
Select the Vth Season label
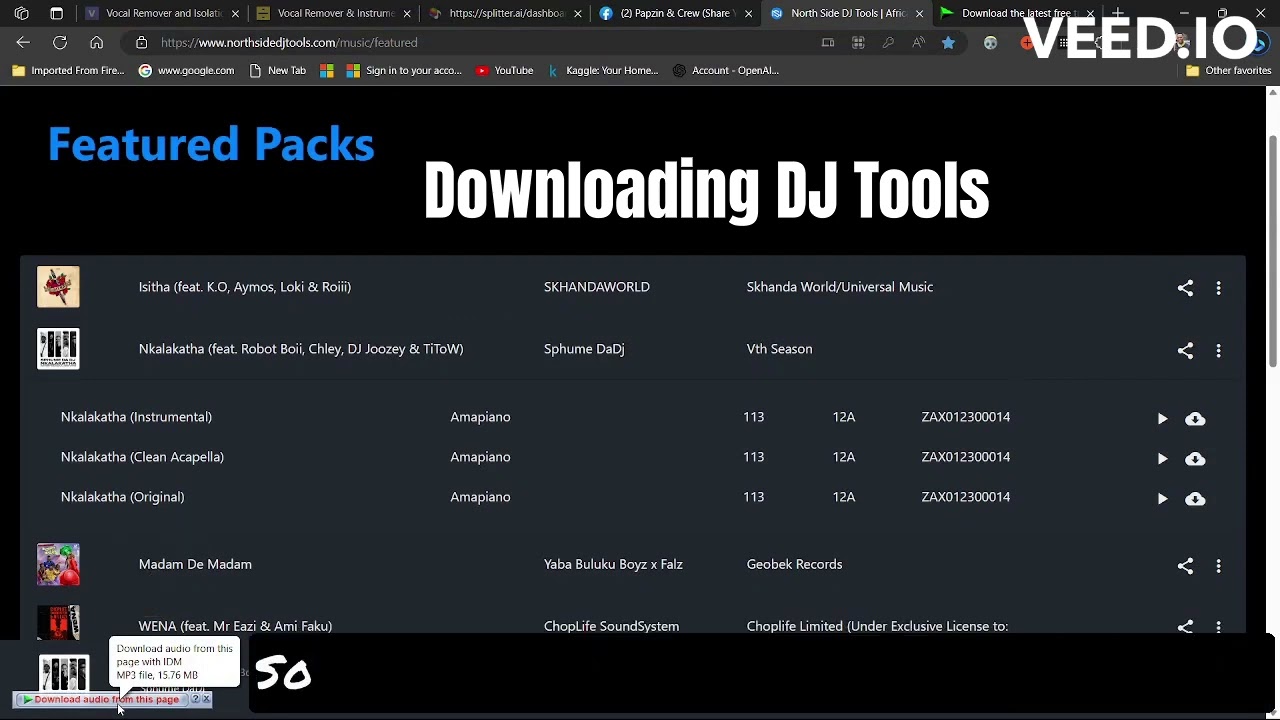pyautogui.click(x=779, y=349)
